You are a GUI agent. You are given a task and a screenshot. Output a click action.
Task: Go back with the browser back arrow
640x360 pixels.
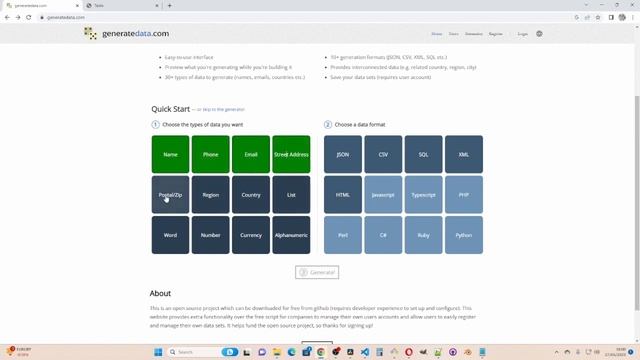click(7, 18)
